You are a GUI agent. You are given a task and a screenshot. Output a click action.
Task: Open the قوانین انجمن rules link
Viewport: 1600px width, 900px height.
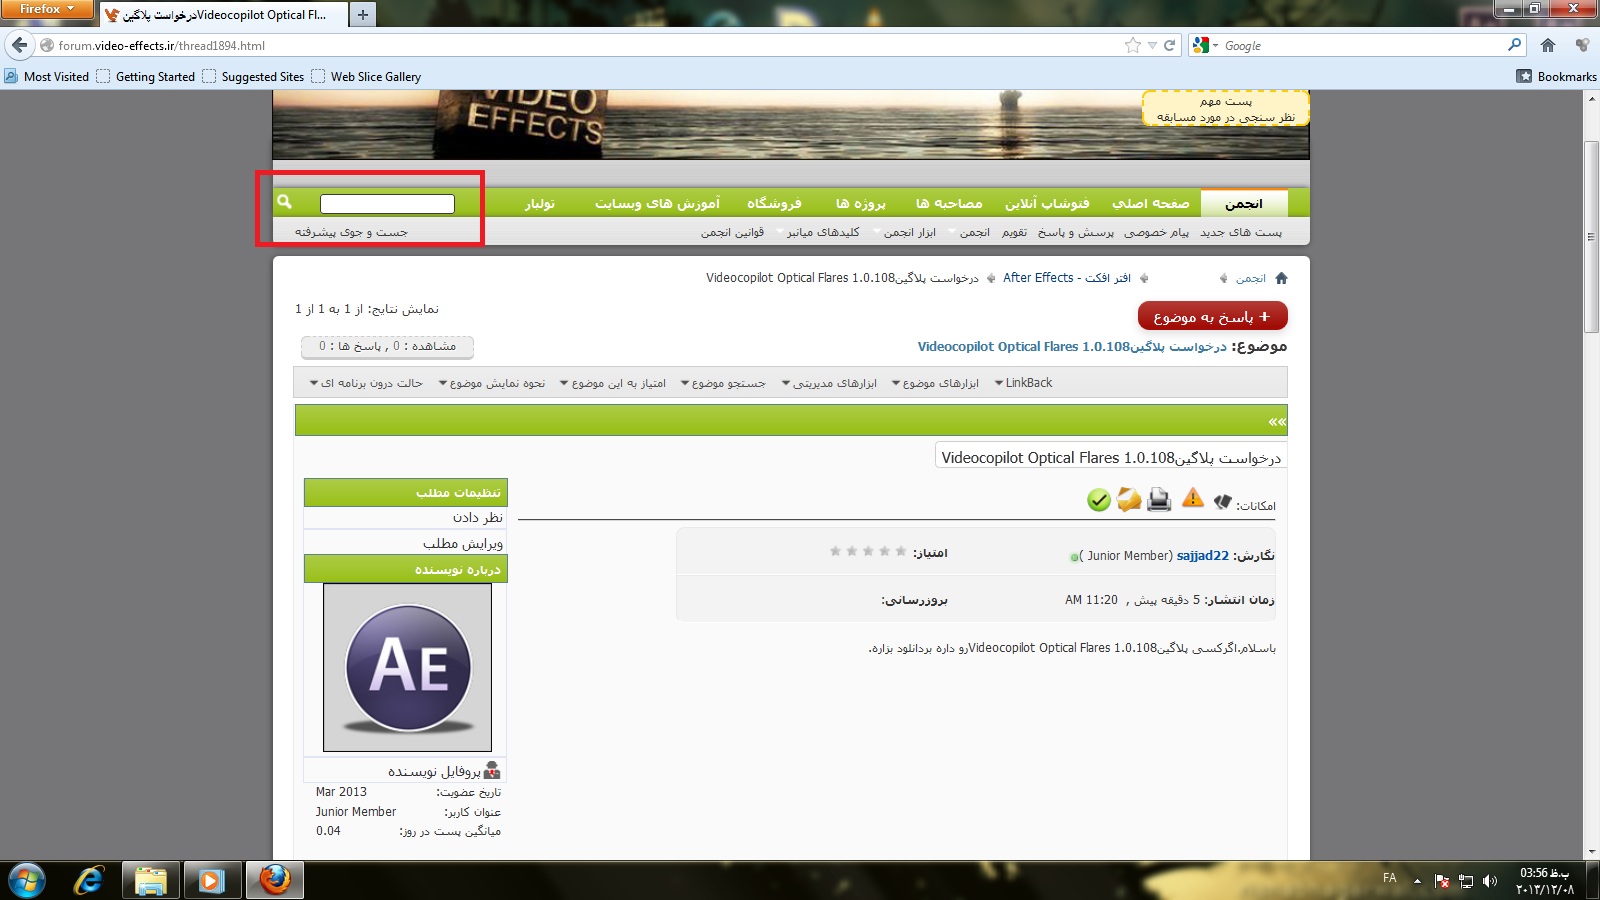[732, 232]
